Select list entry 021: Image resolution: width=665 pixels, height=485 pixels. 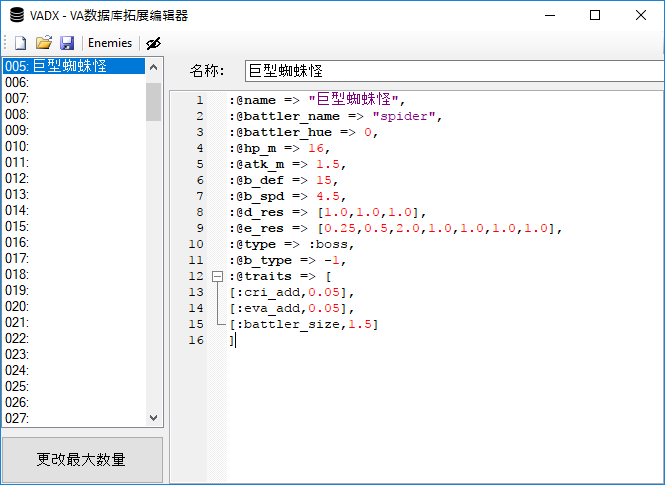coord(74,322)
